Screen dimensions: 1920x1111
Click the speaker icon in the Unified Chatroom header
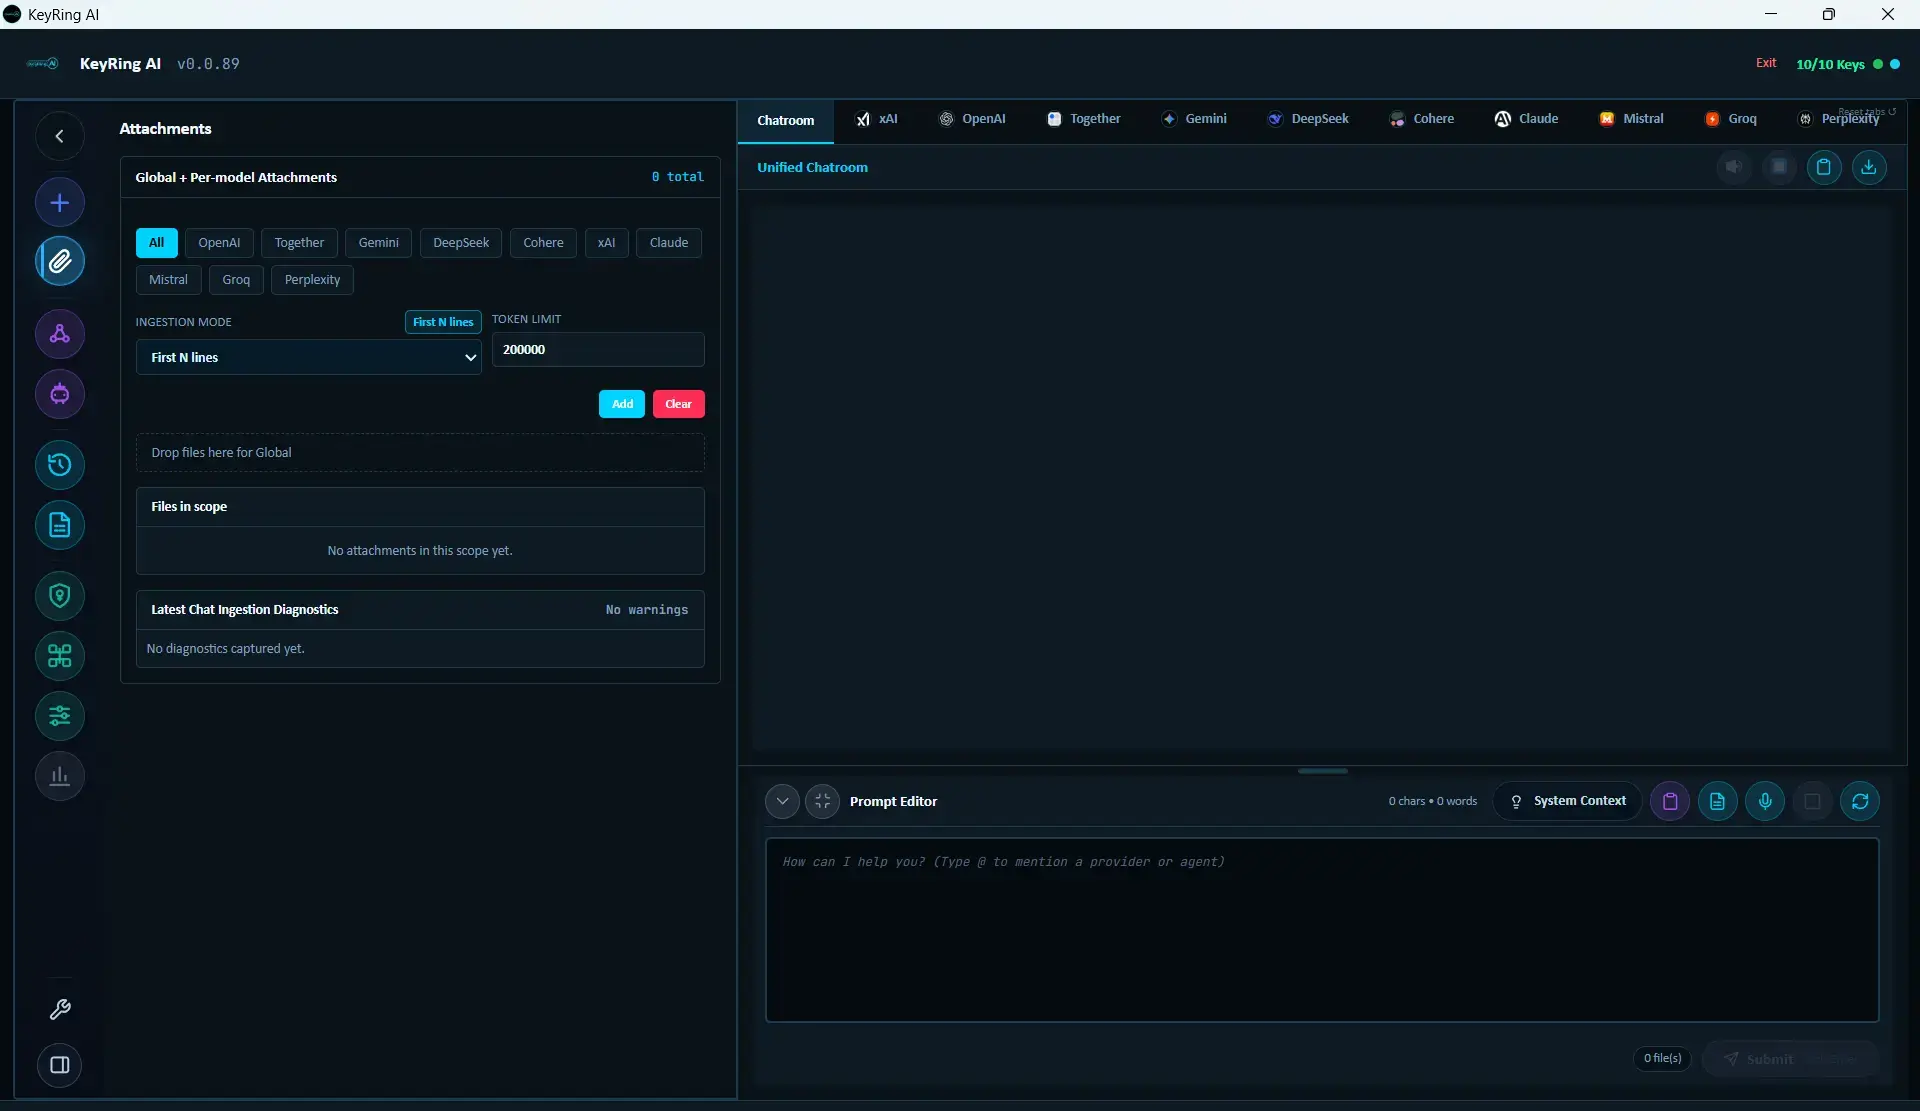click(1735, 167)
